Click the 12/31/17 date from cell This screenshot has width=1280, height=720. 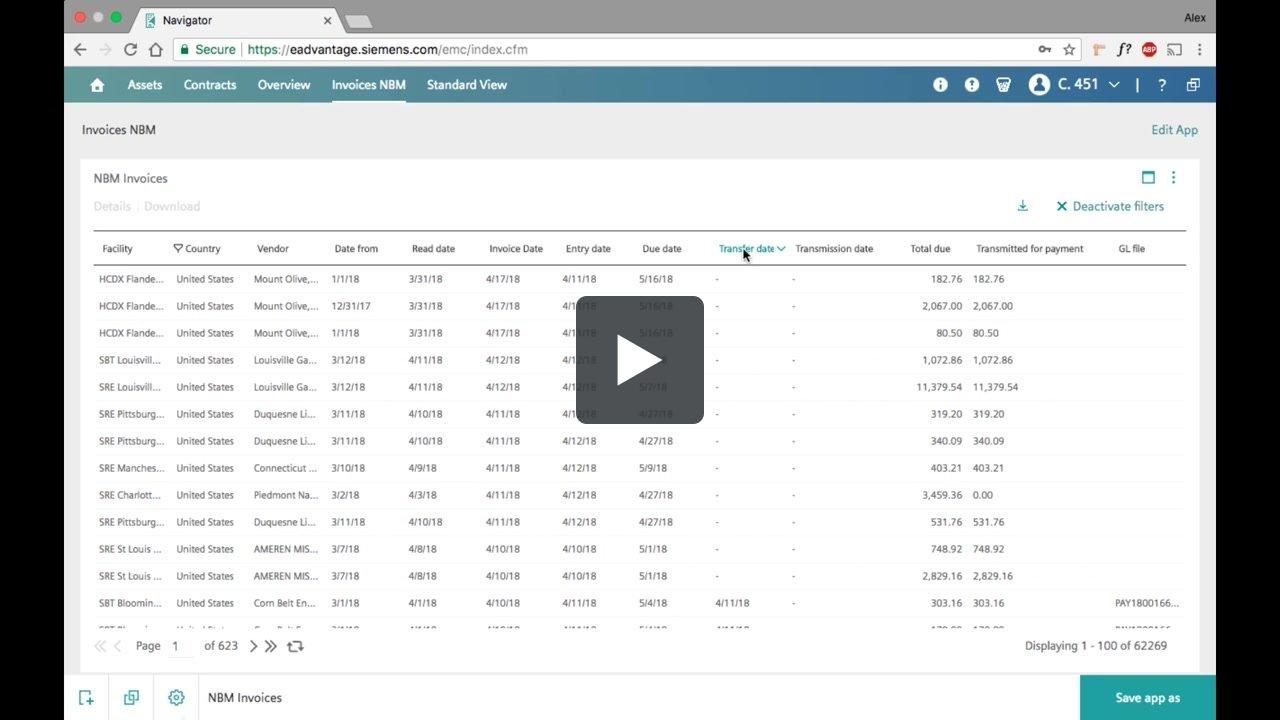(x=351, y=306)
